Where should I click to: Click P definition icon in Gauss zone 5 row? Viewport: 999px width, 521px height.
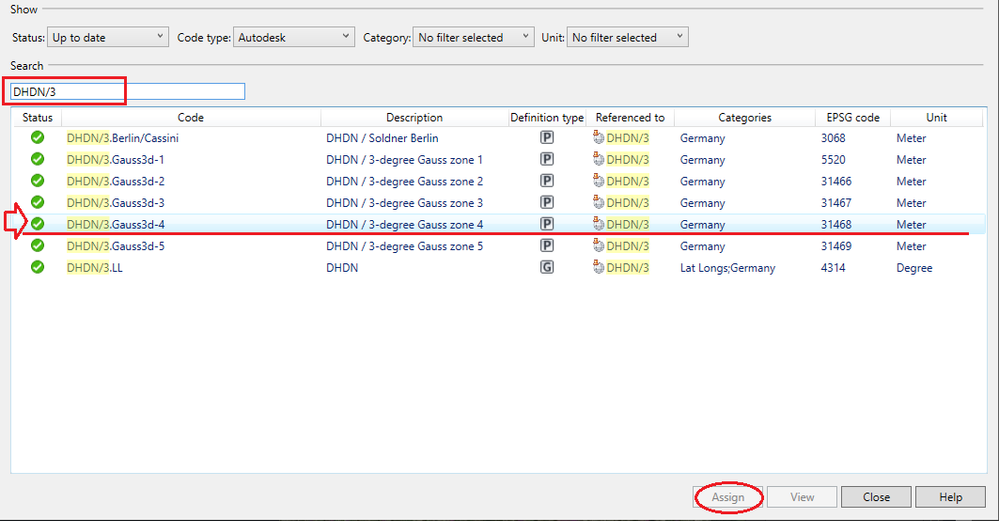[547, 245]
